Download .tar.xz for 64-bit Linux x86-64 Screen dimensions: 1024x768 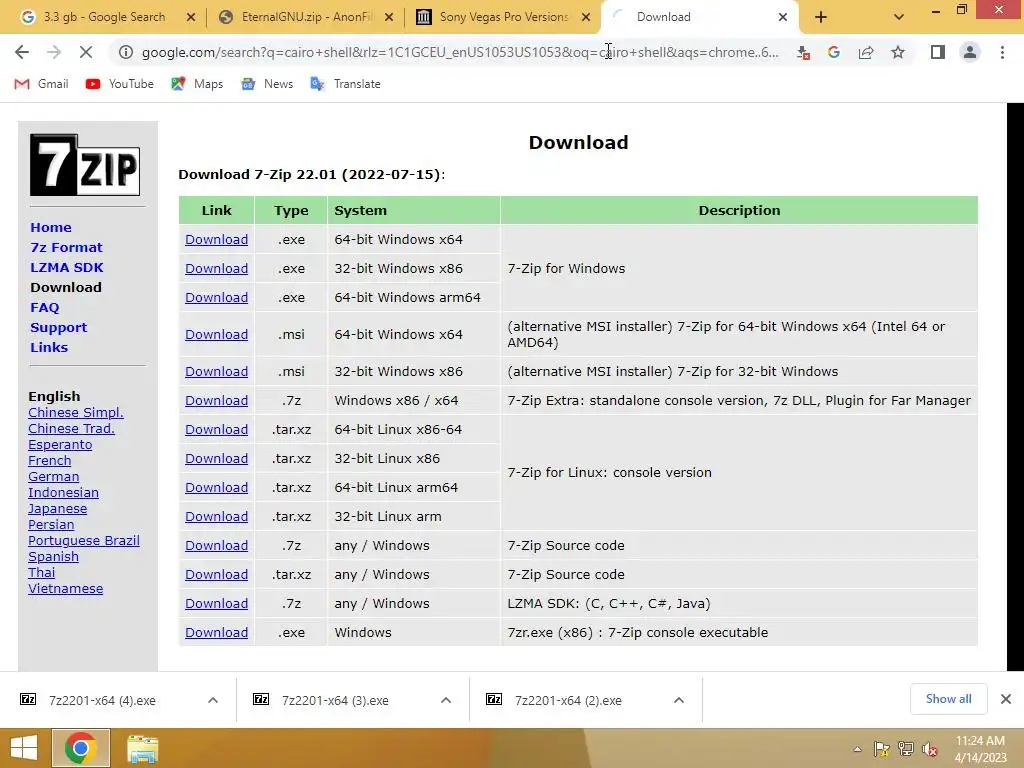point(216,430)
